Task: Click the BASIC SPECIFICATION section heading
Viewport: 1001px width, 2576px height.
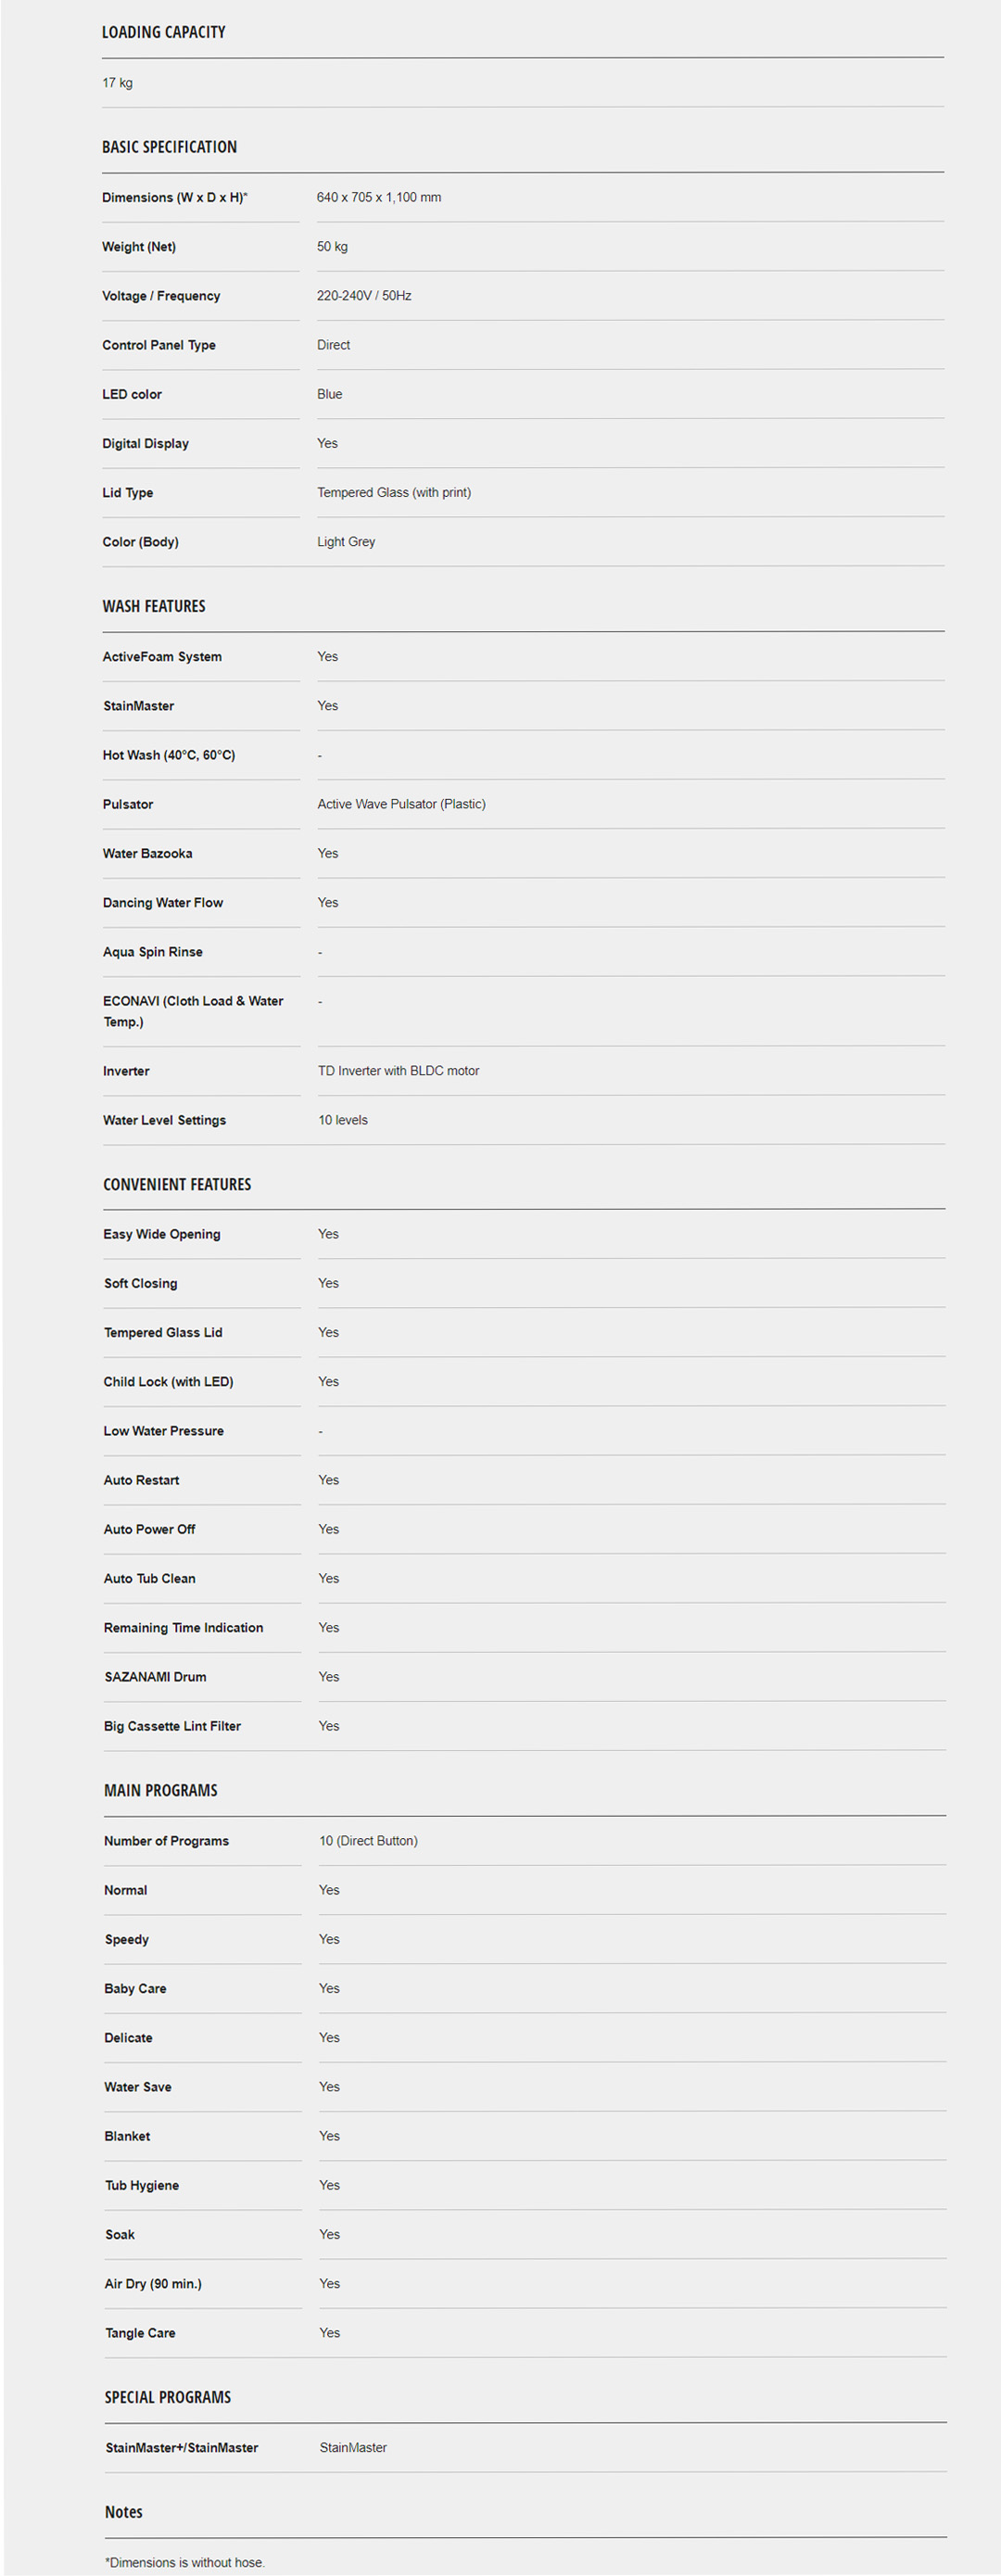Action: click(x=169, y=147)
